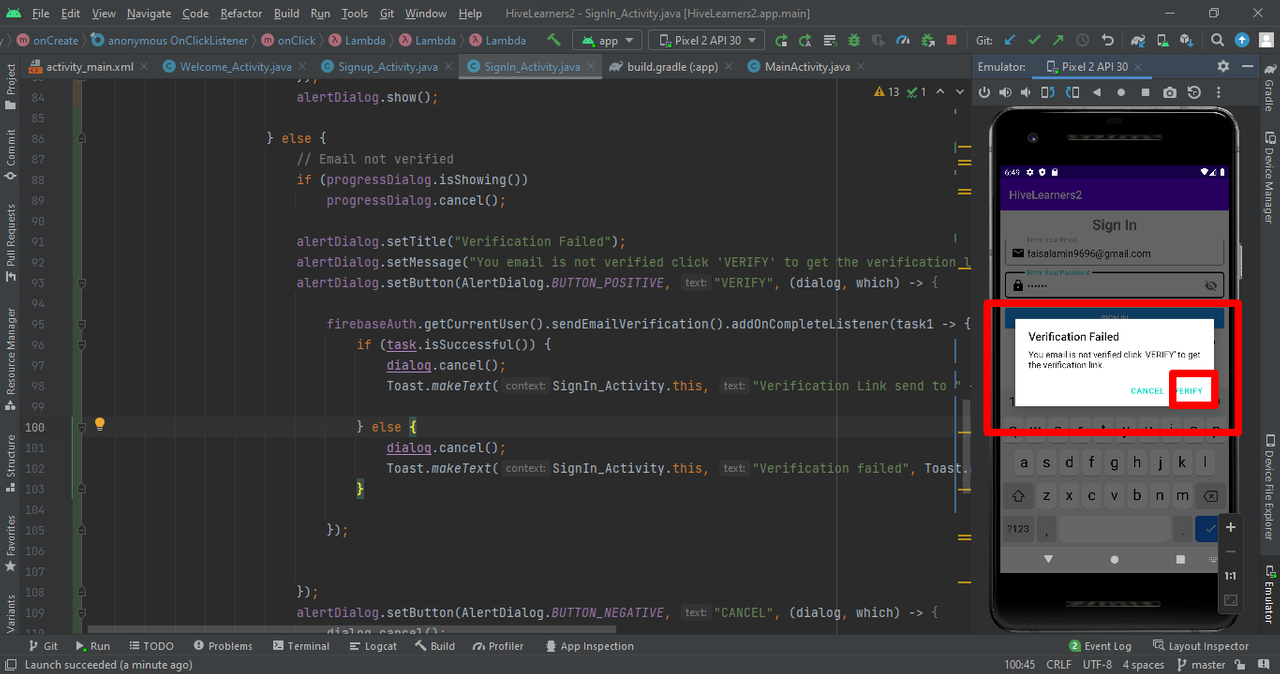Stop the running app with red square
This screenshot has height=674, width=1280.
[x=951, y=40]
